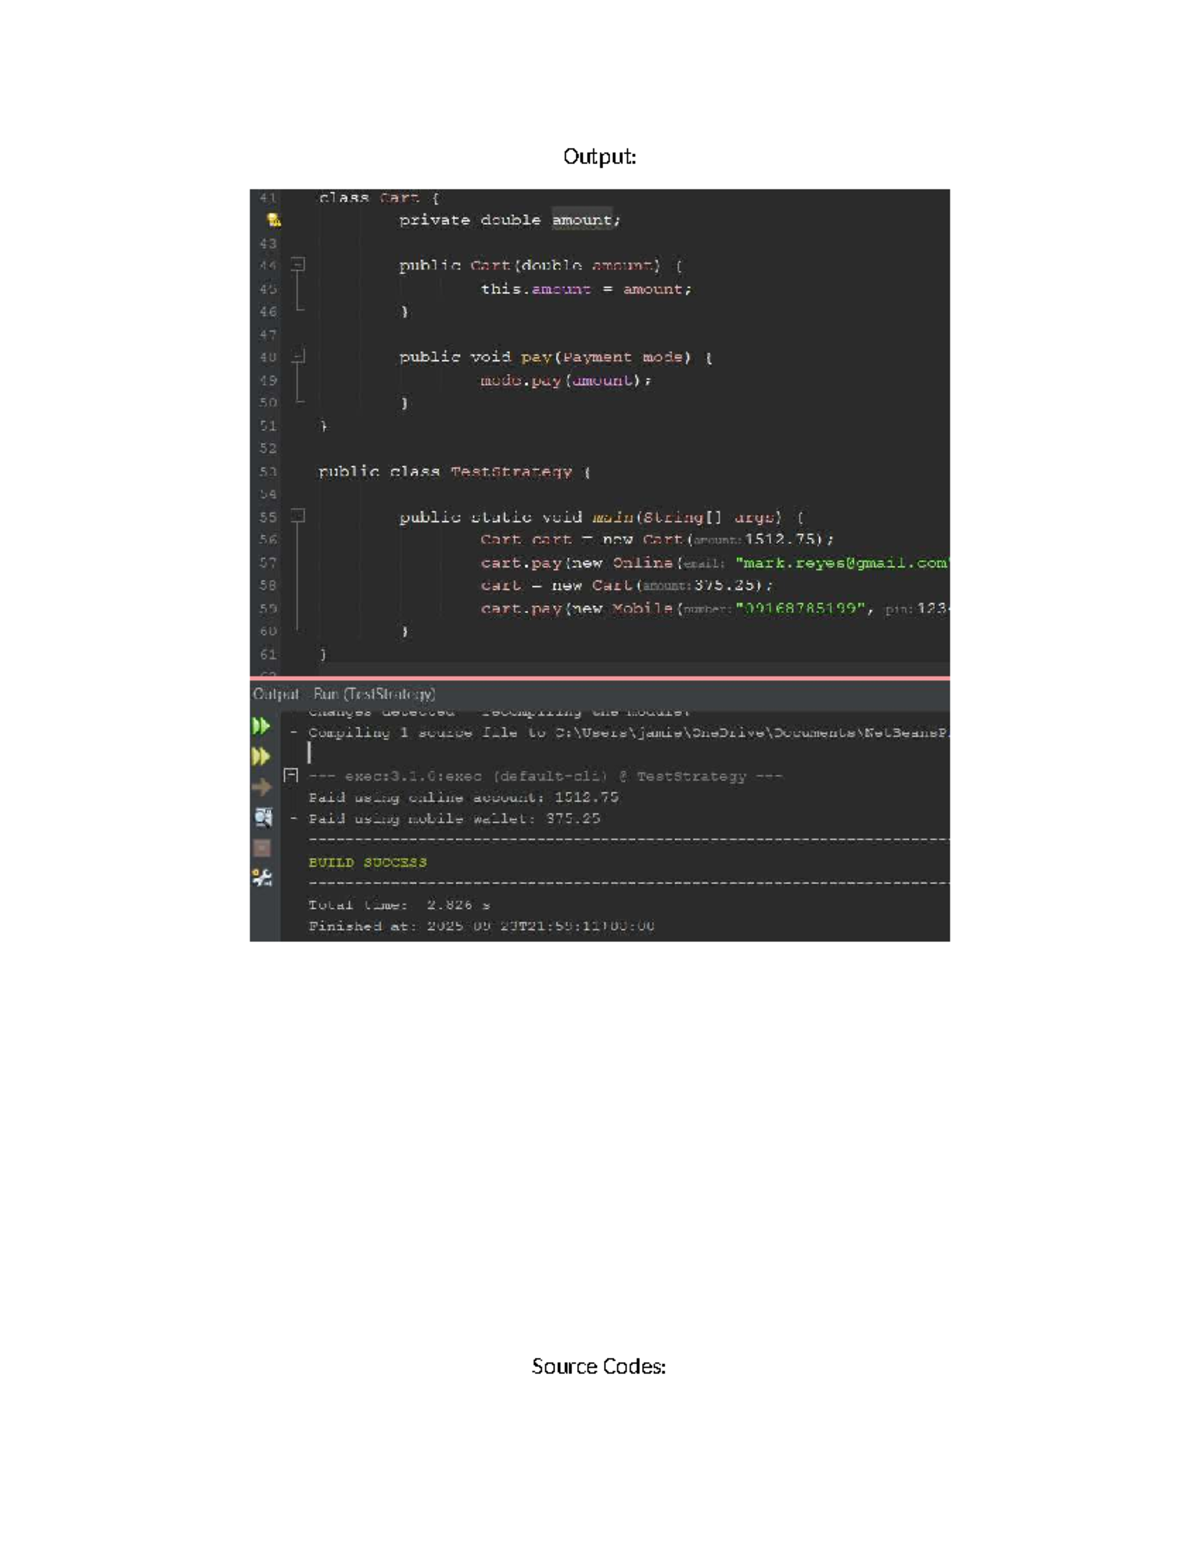Click the BUILD SUCCESS text line

(368, 862)
